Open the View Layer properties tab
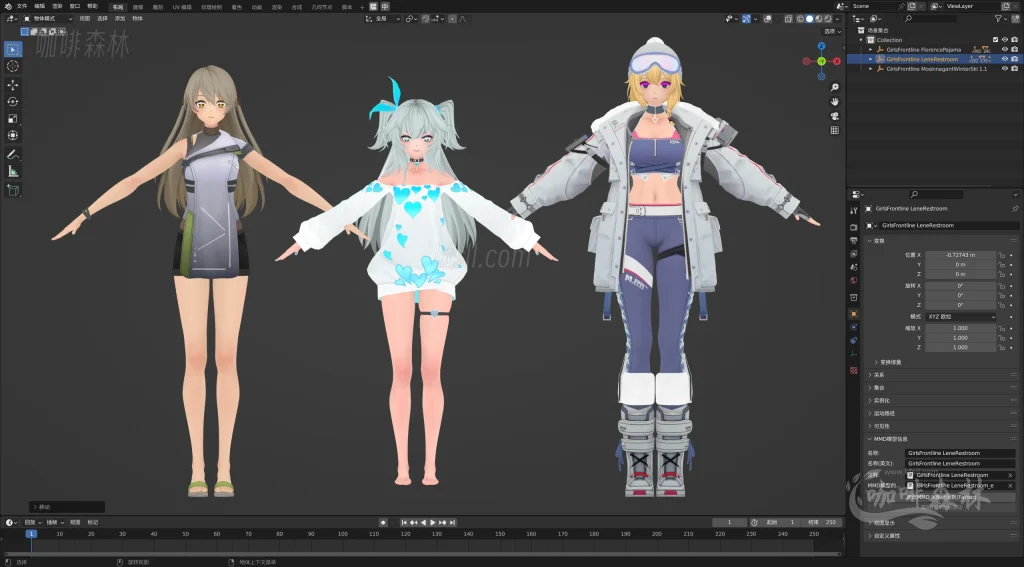The width and height of the screenshot is (1024, 567). tap(854, 253)
